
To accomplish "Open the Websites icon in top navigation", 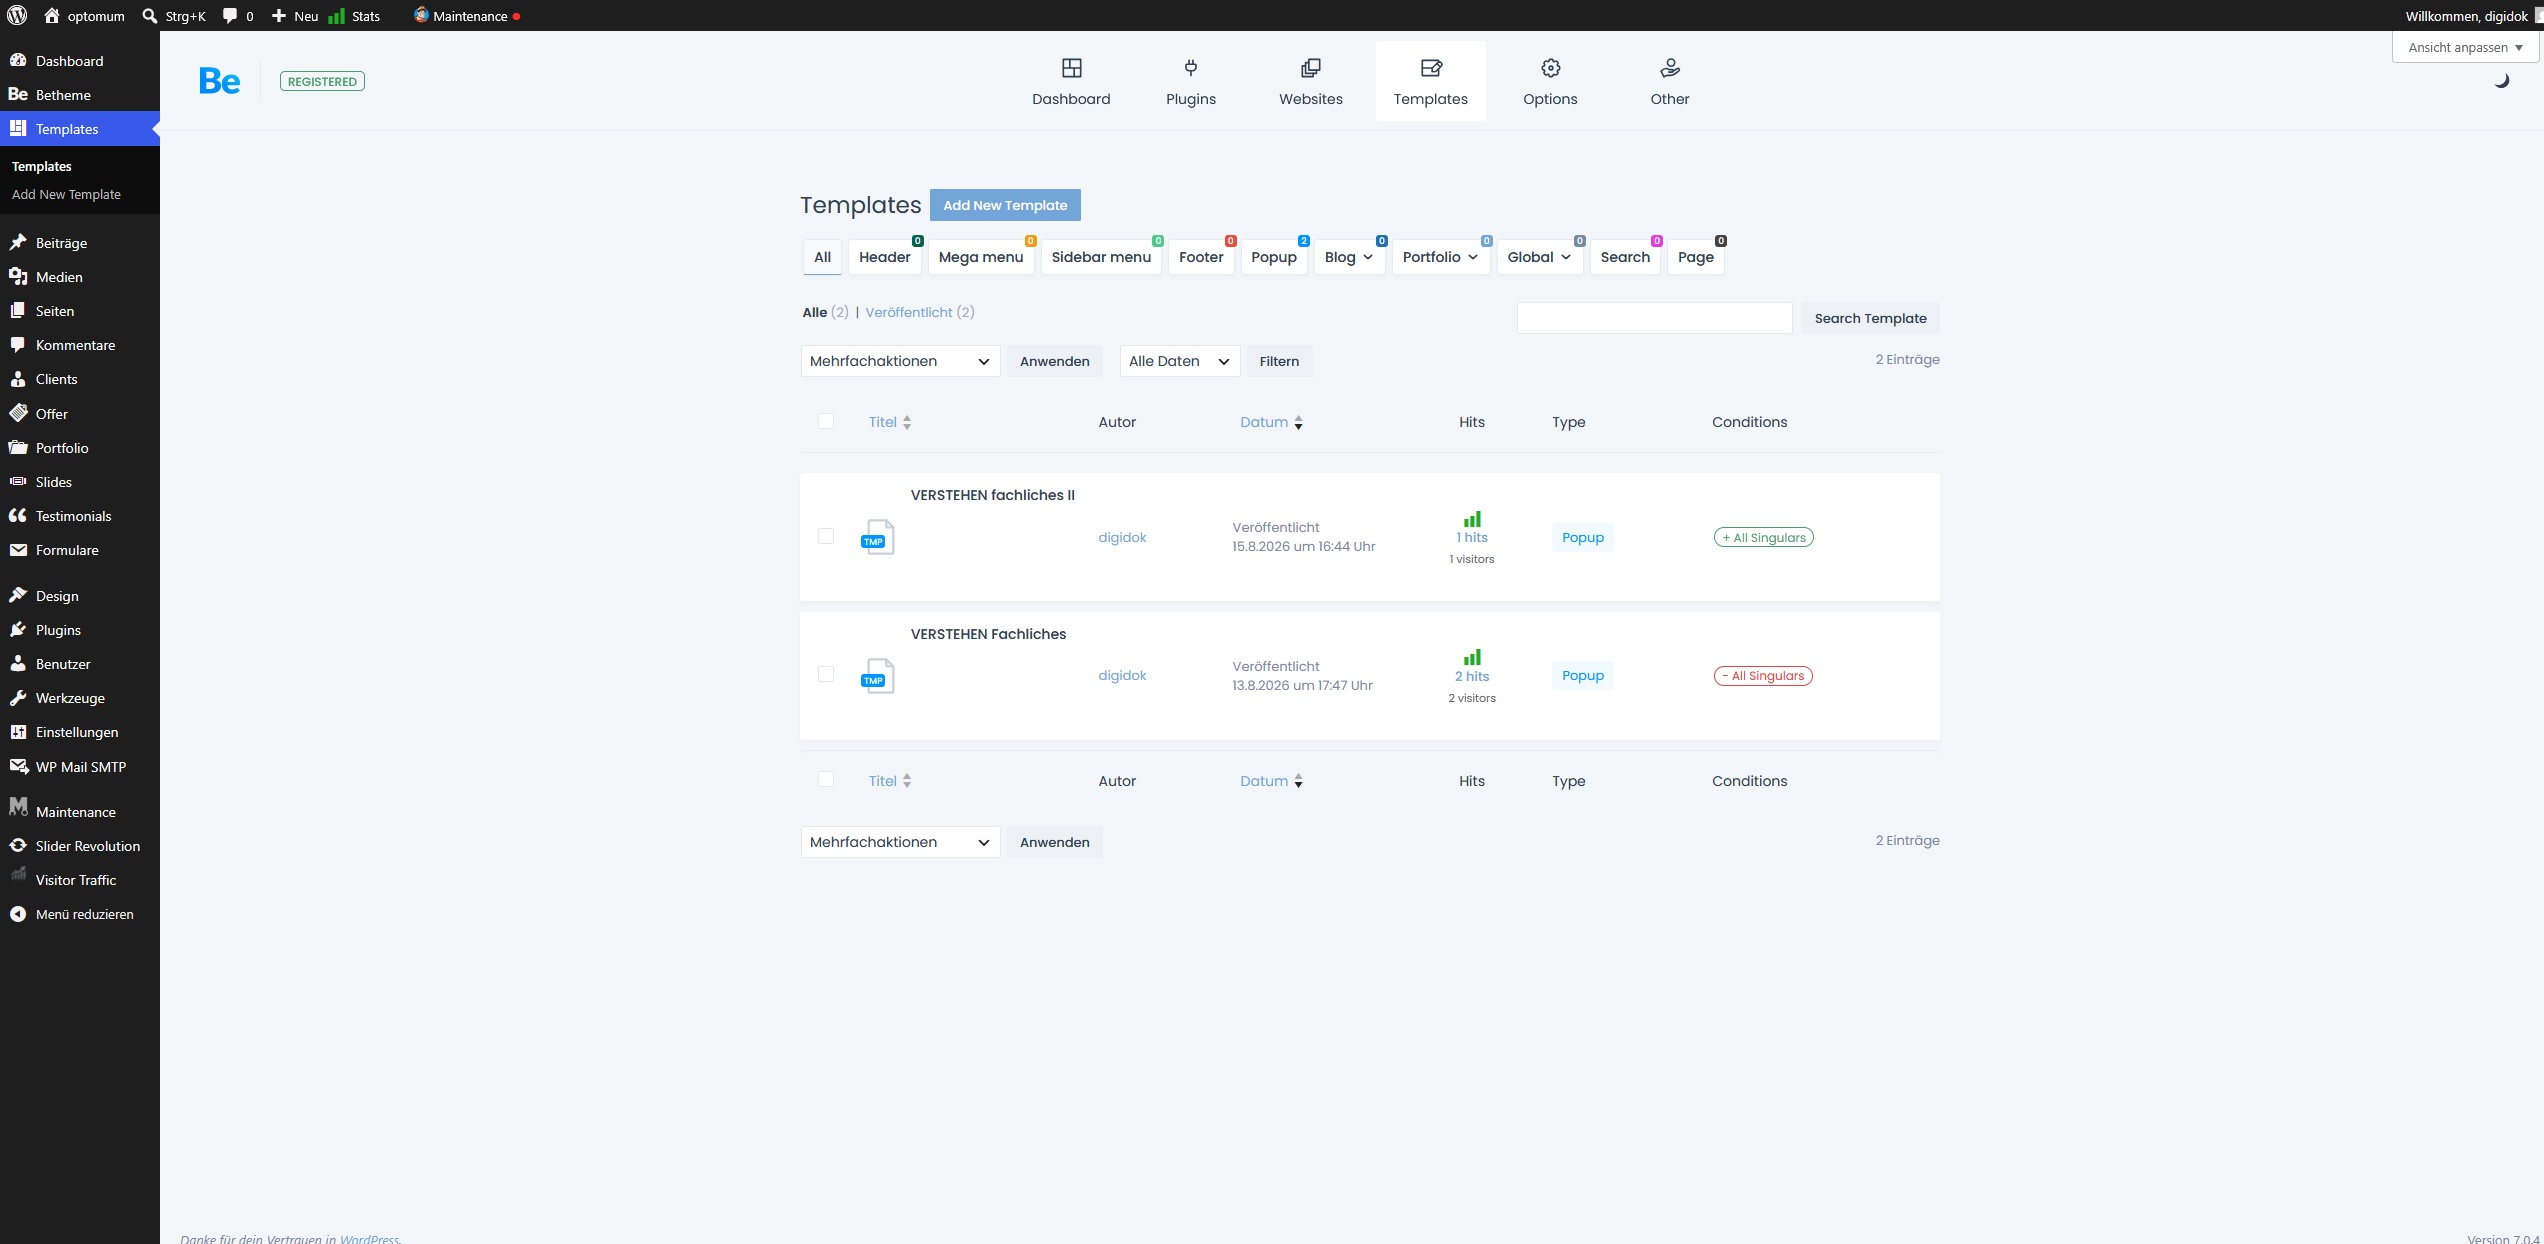I will pos(1311,68).
